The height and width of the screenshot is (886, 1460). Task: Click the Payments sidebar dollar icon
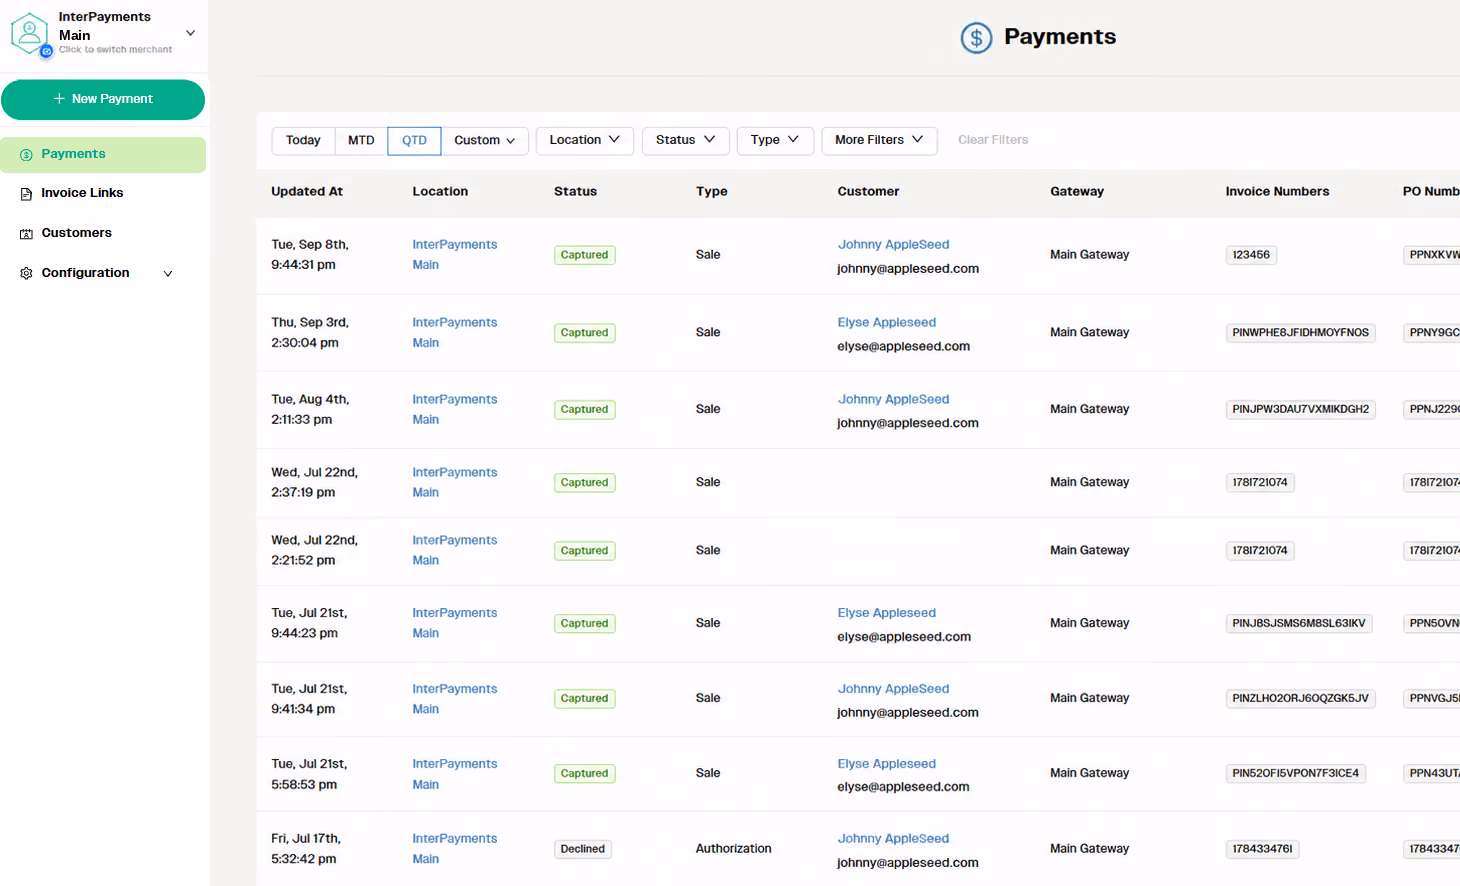26,155
